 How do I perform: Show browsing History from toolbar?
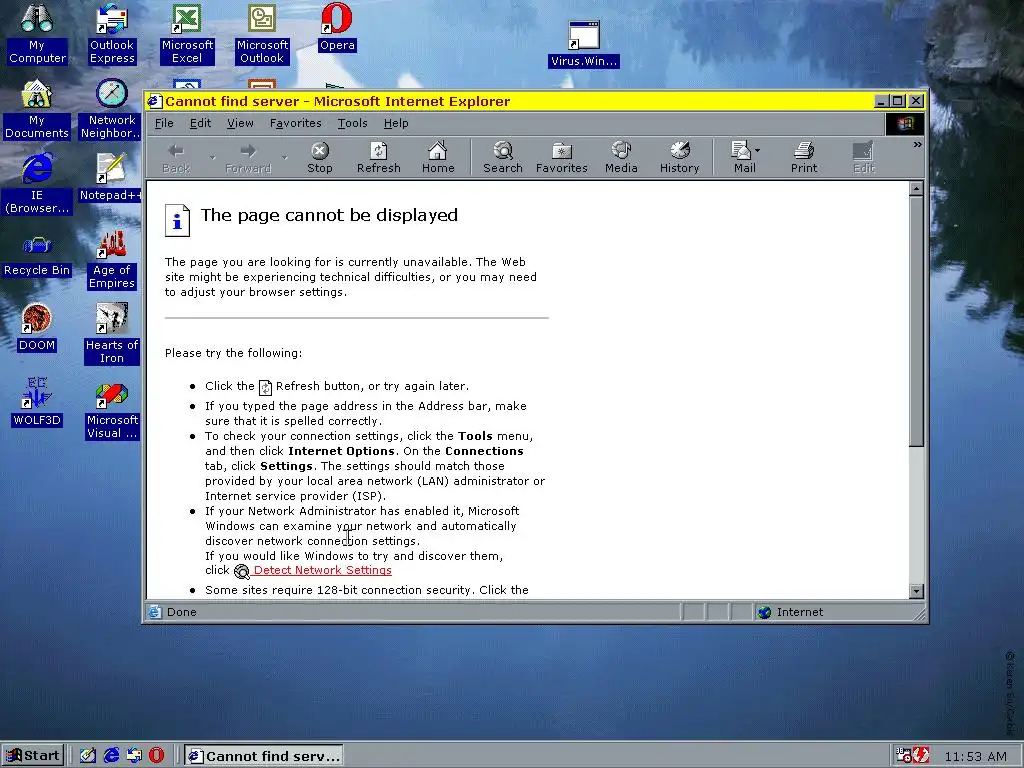point(679,158)
